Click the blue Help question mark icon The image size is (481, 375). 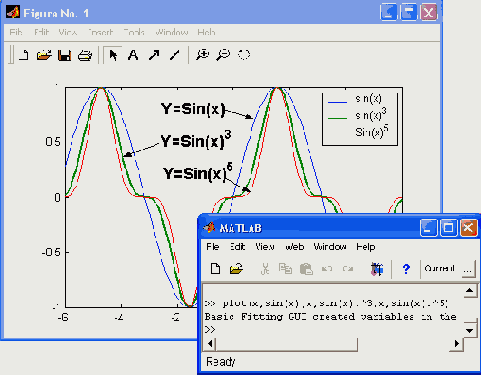point(406,269)
